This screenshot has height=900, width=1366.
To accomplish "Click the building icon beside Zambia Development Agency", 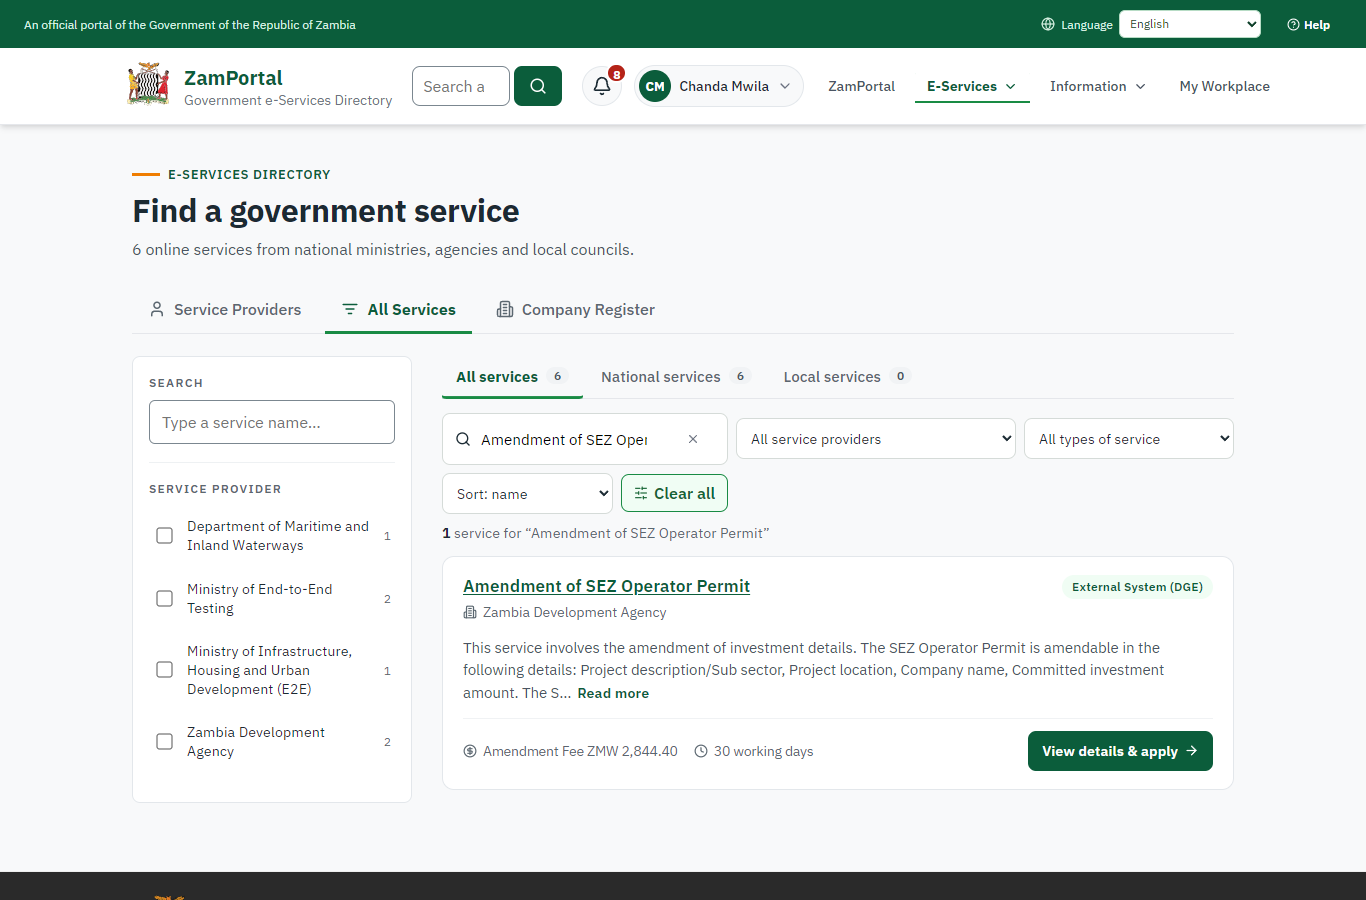I will click(470, 612).
